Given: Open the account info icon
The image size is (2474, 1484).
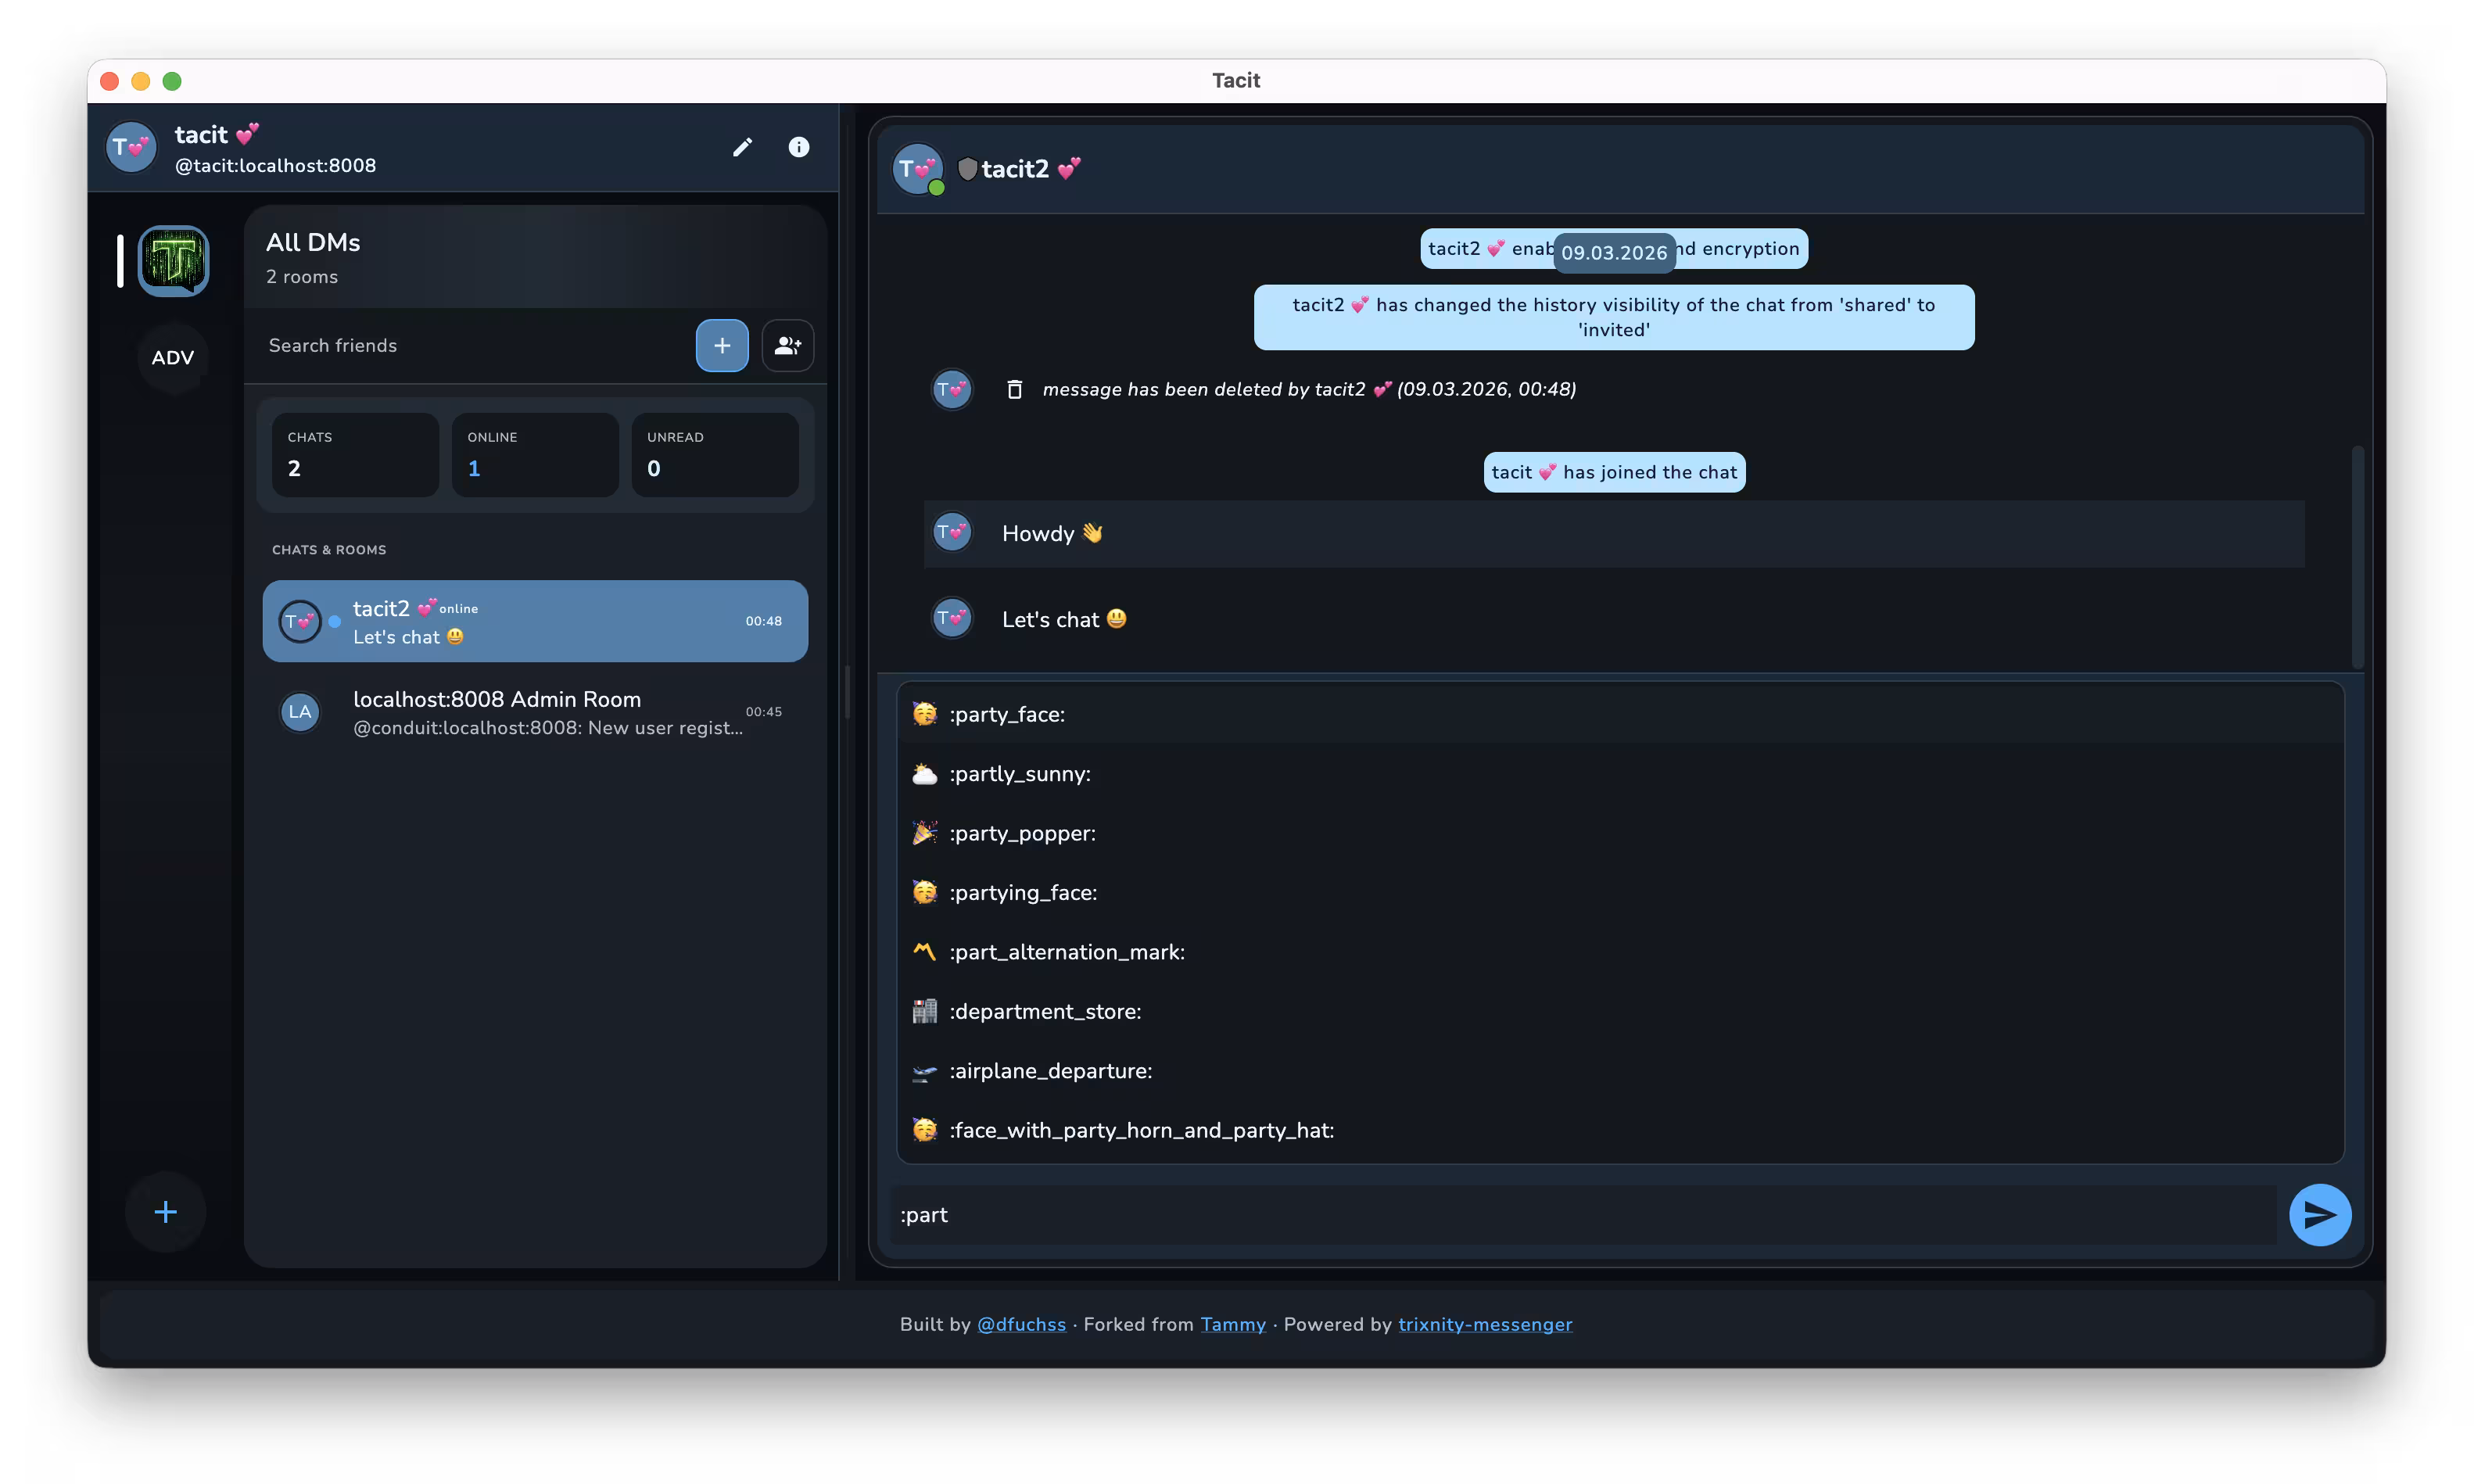Looking at the screenshot, I should [799, 147].
